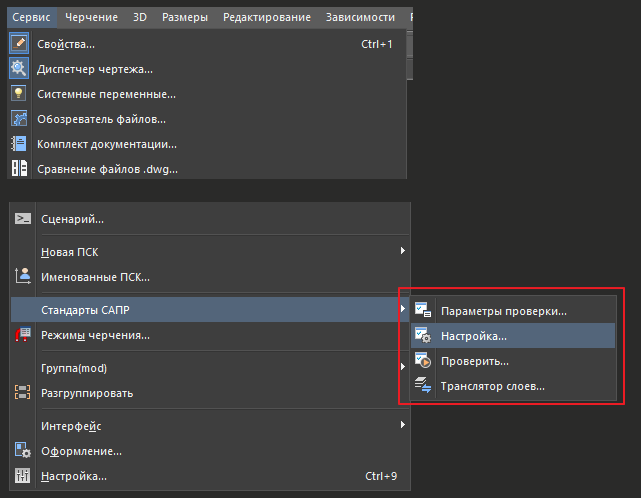This screenshot has width=641, height=498.
Task: Click the Разгруппировать brackets icon
Action: [22, 392]
